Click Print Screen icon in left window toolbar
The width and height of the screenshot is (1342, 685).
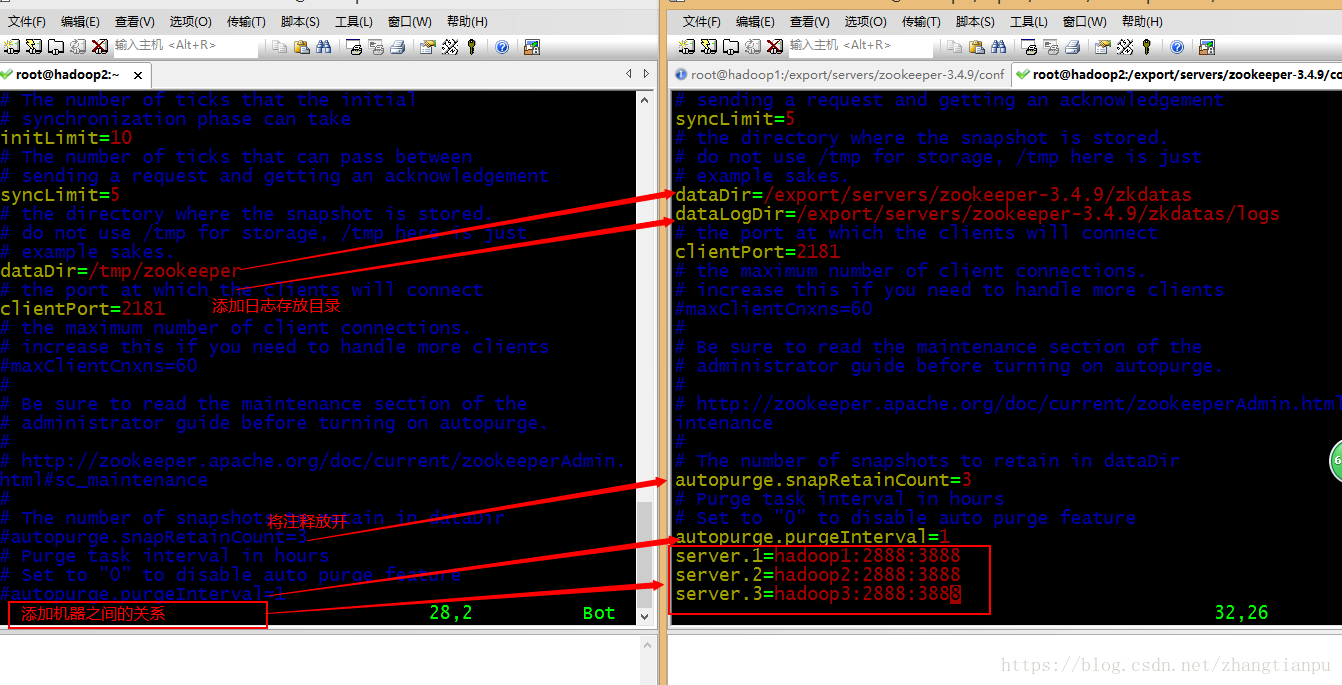(x=355, y=46)
